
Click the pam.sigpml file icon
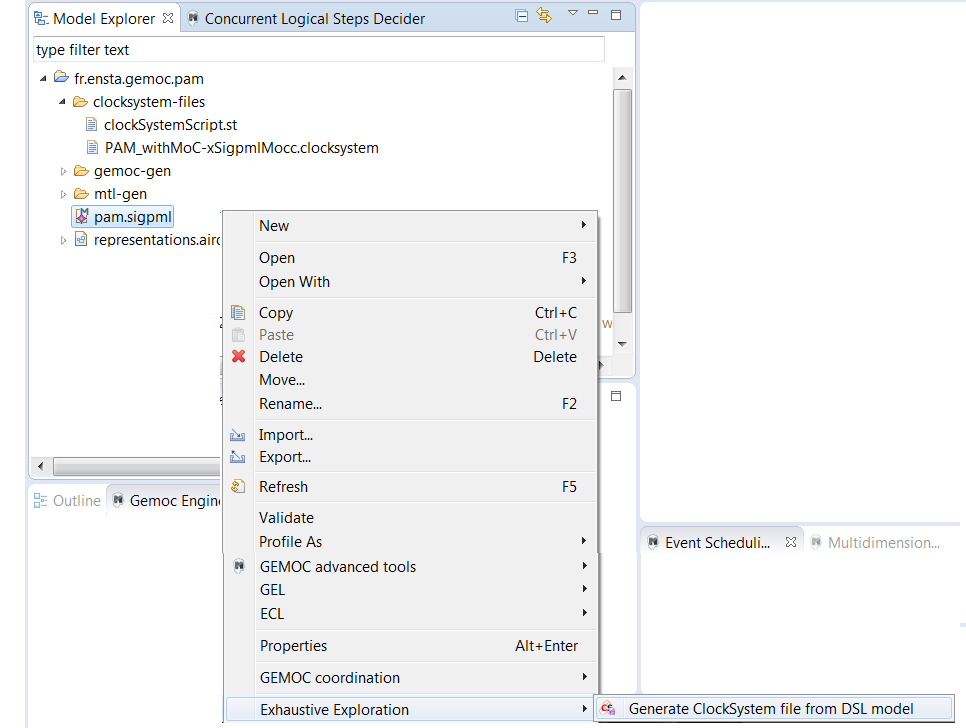[x=82, y=217]
